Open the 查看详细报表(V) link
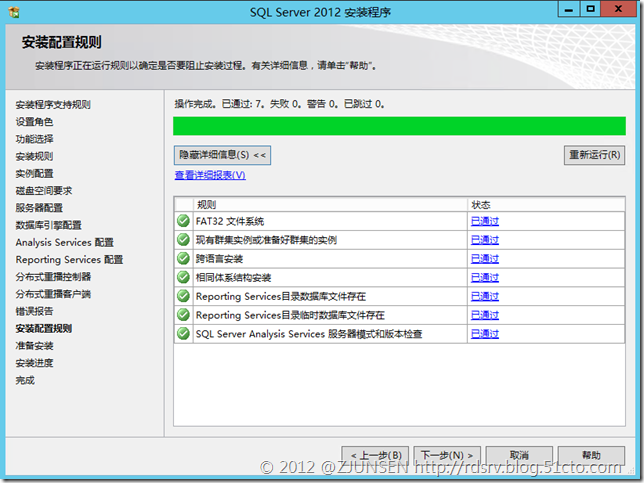 [210, 175]
